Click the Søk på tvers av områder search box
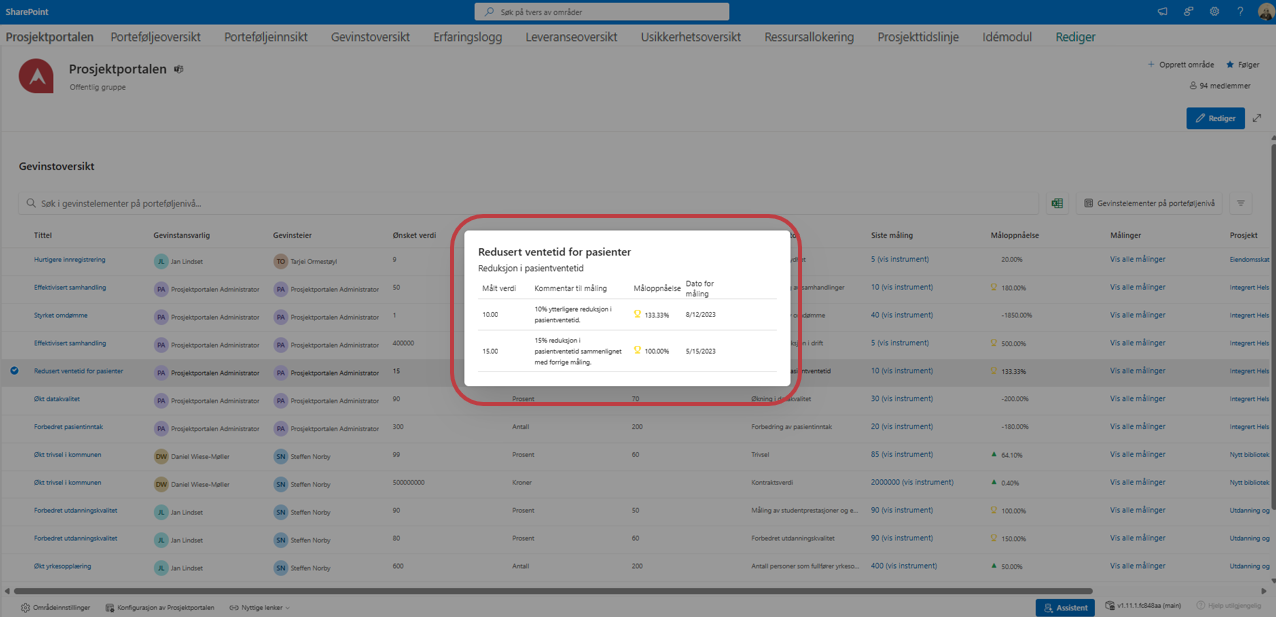Image resolution: width=1276 pixels, height=617 pixels. click(x=602, y=12)
